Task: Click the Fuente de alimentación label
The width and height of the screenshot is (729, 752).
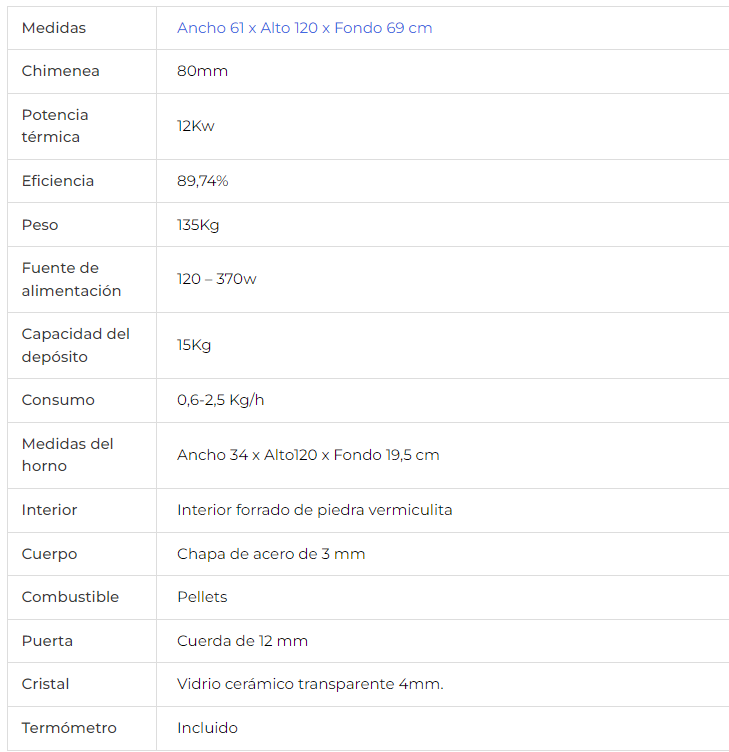Action: pos(71,280)
